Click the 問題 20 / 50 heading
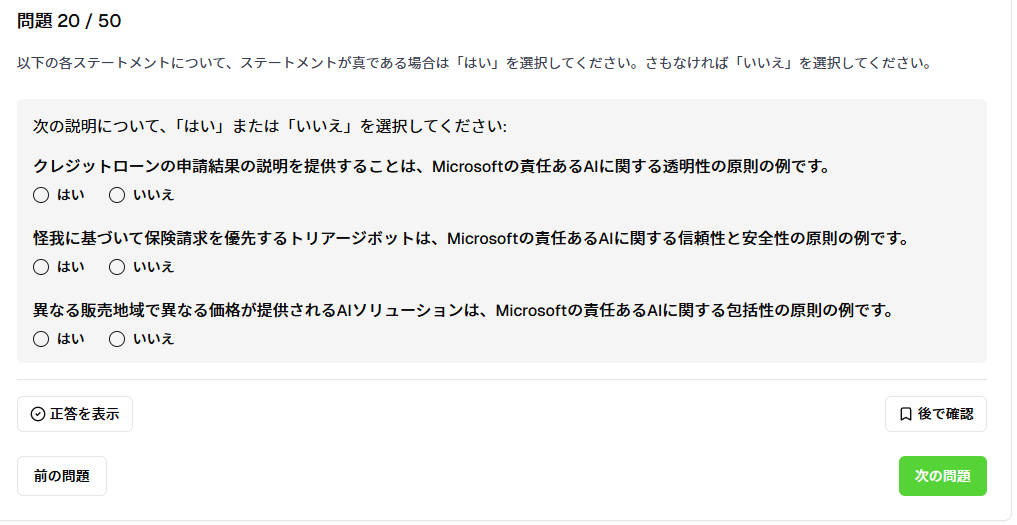Screen dimensions: 1017x525 [x=69, y=21]
